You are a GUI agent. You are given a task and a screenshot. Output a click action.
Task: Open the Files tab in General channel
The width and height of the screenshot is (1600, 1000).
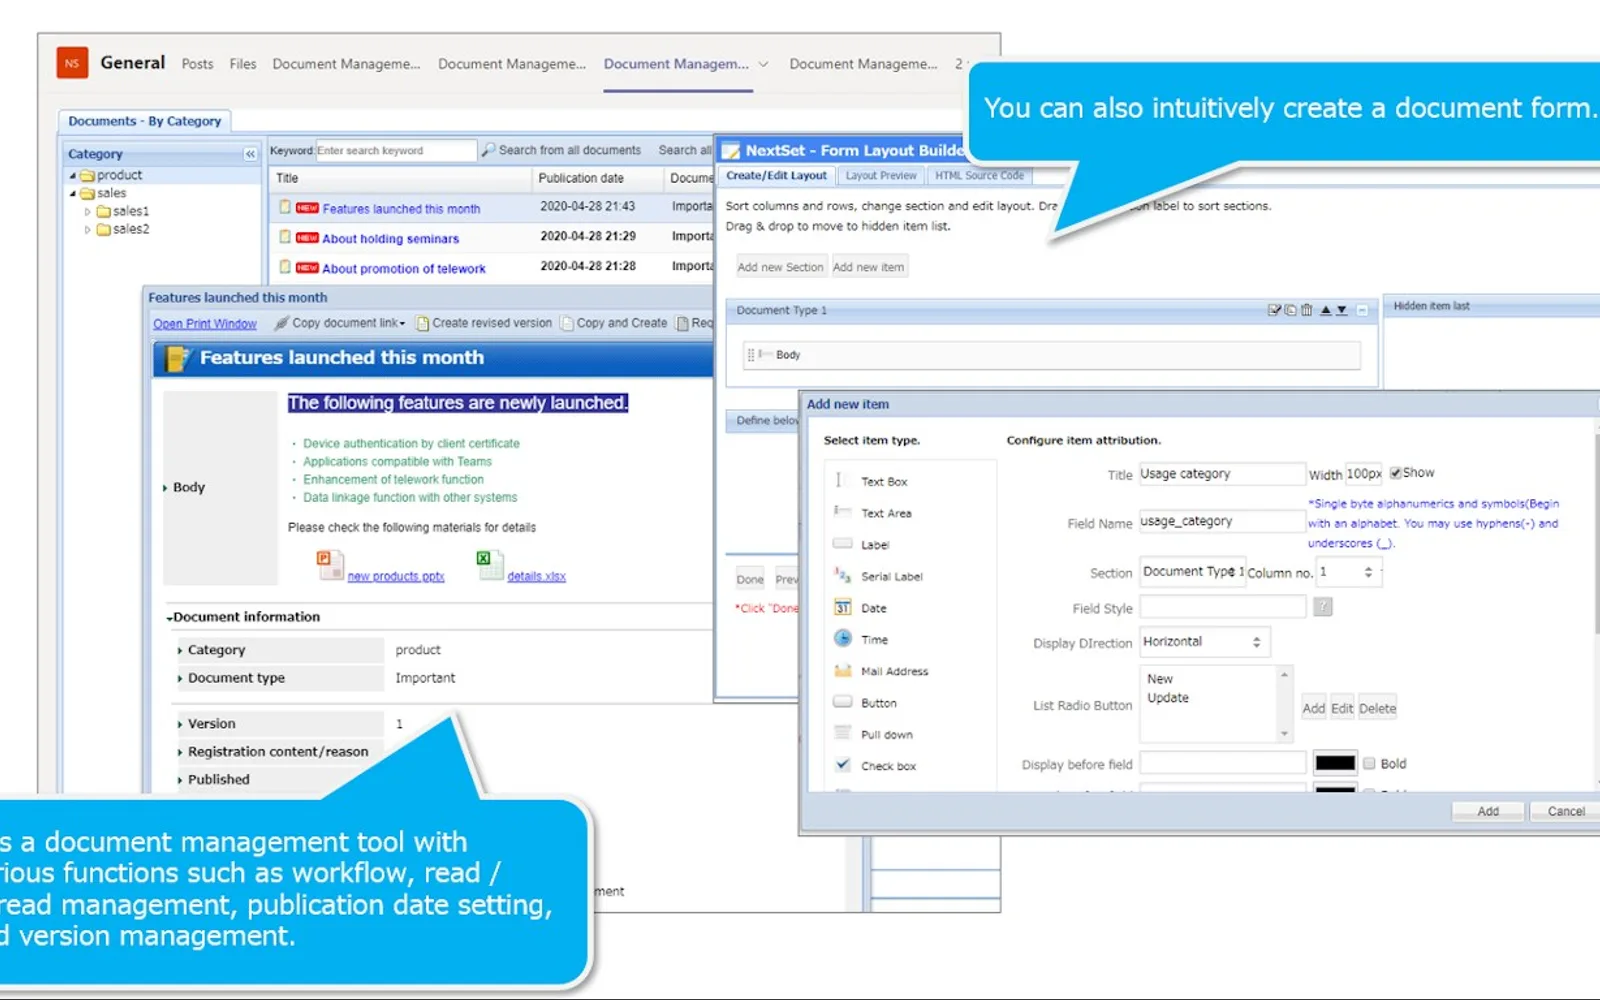[243, 64]
